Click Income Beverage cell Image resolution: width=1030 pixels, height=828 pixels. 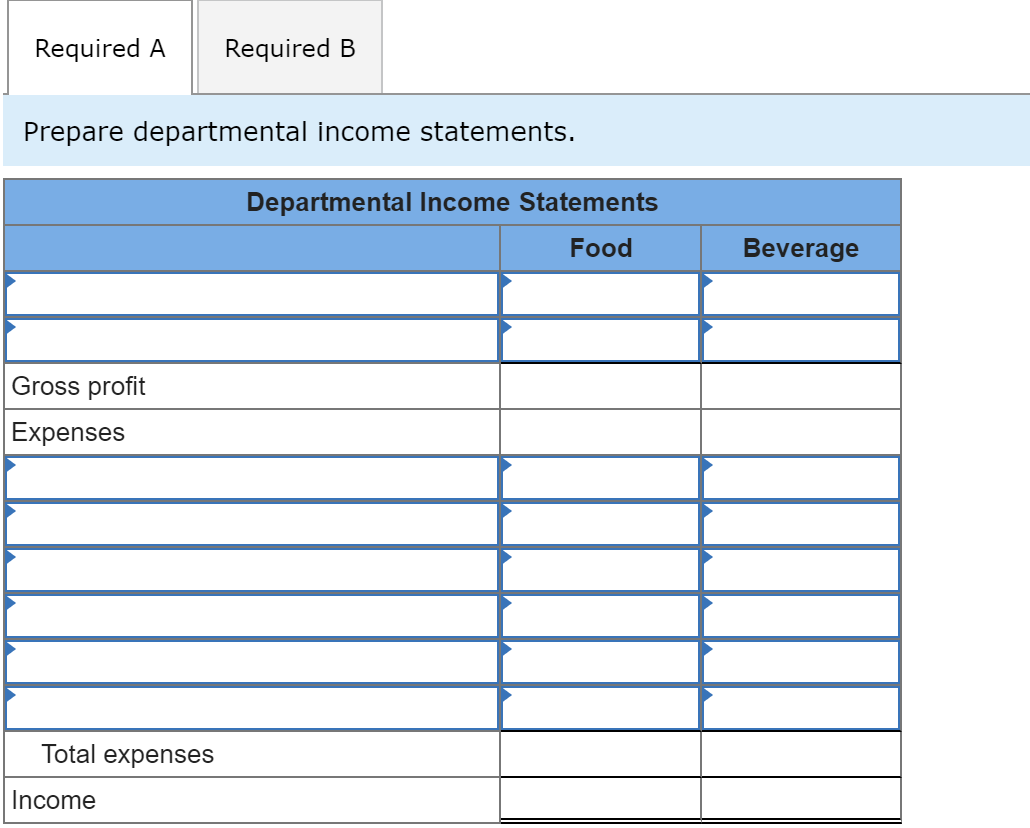tap(801, 799)
